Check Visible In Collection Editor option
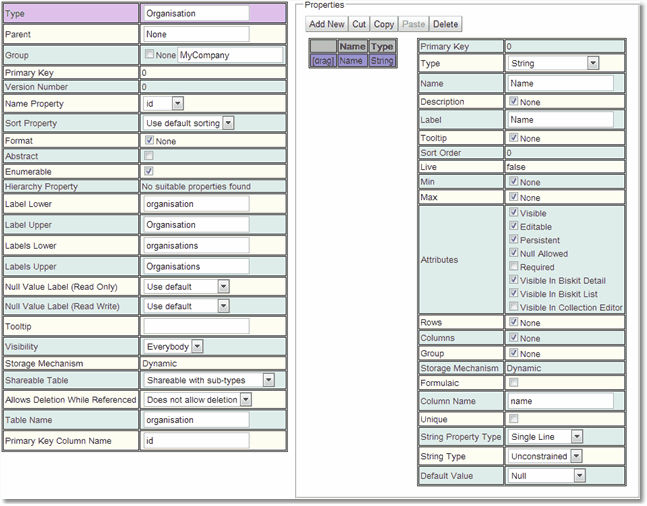This screenshot has width=647, height=506. point(514,307)
